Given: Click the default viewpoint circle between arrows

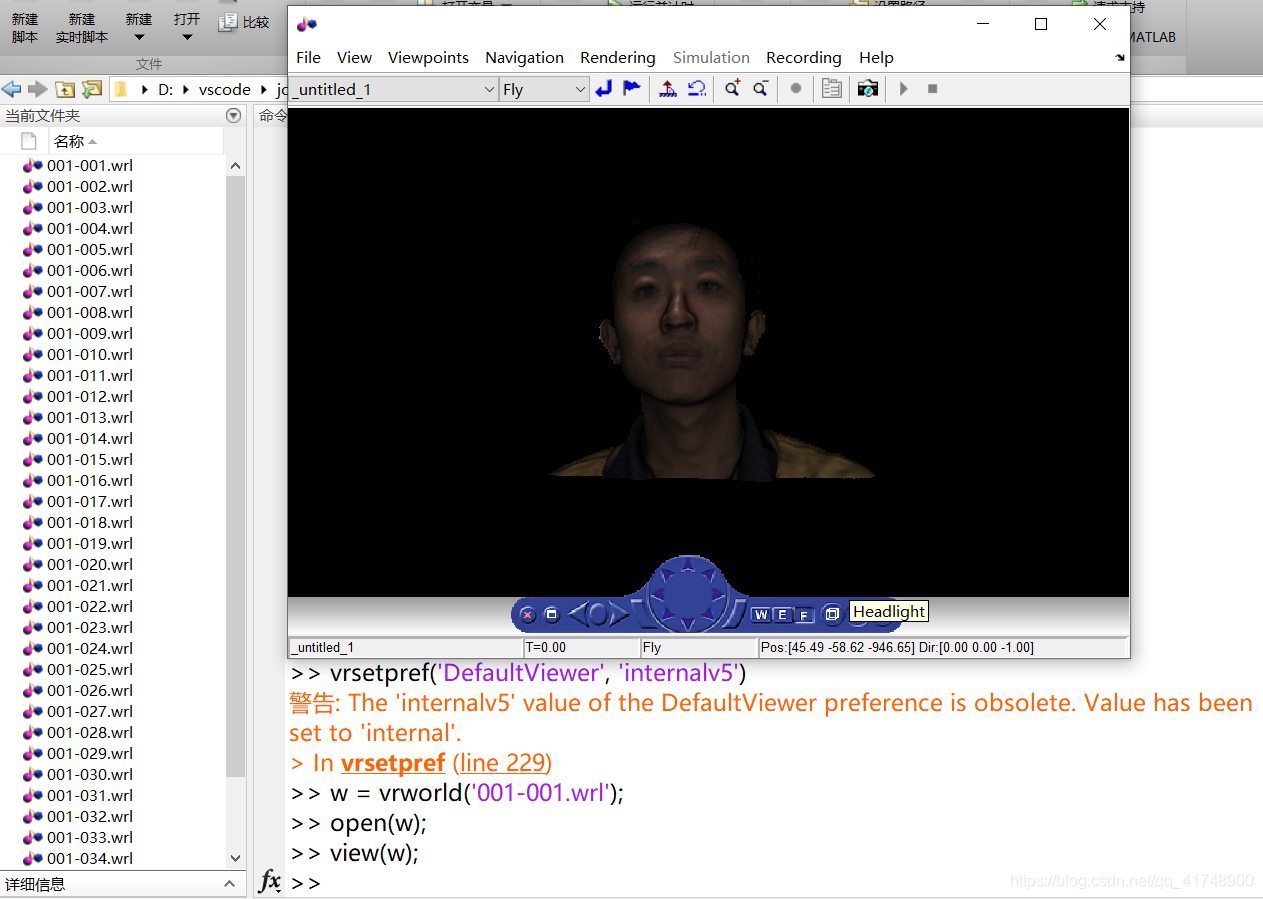Looking at the screenshot, I should tap(598, 614).
